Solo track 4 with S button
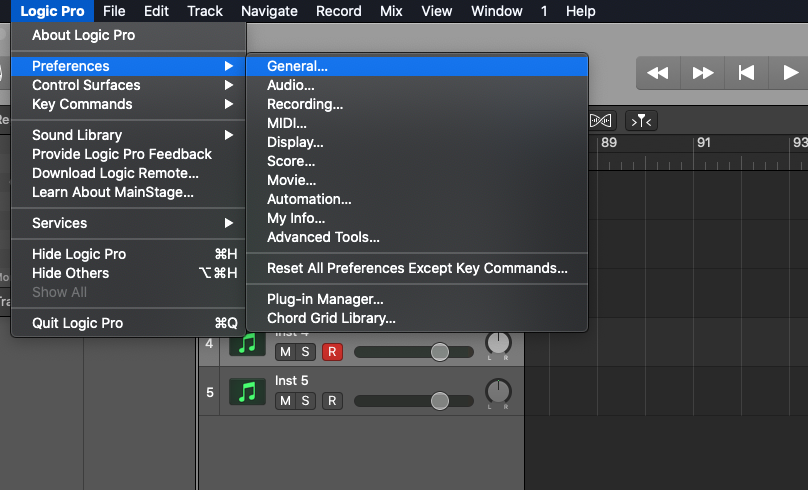This screenshot has width=808, height=490. click(x=306, y=352)
